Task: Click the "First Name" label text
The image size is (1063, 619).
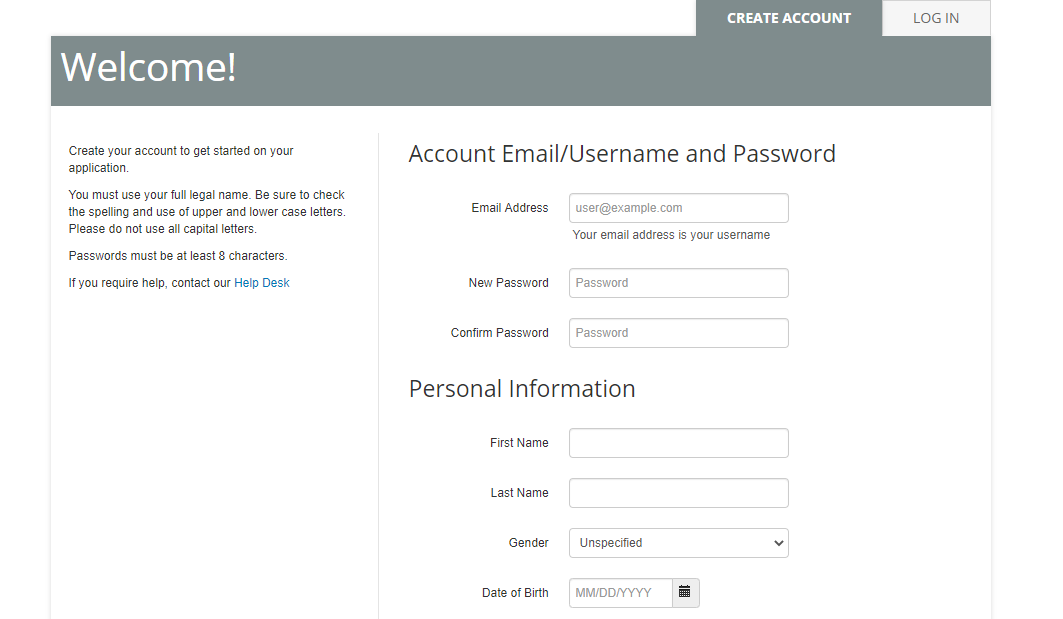Action: tap(519, 443)
